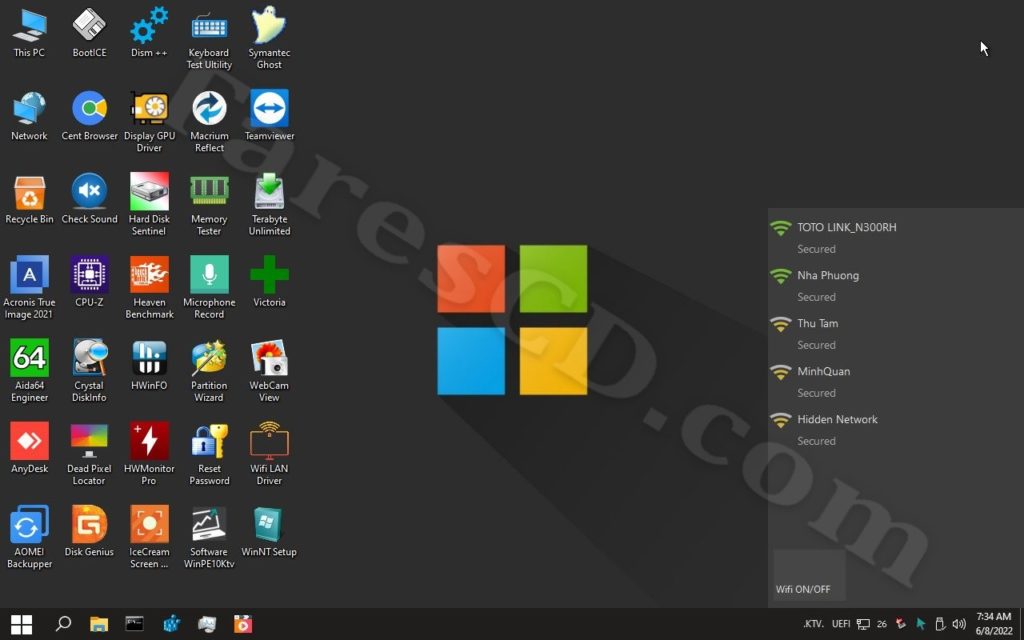Screen dimensions: 1024x640
Task: Open the Network desktop icon
Action: point(29,116)
